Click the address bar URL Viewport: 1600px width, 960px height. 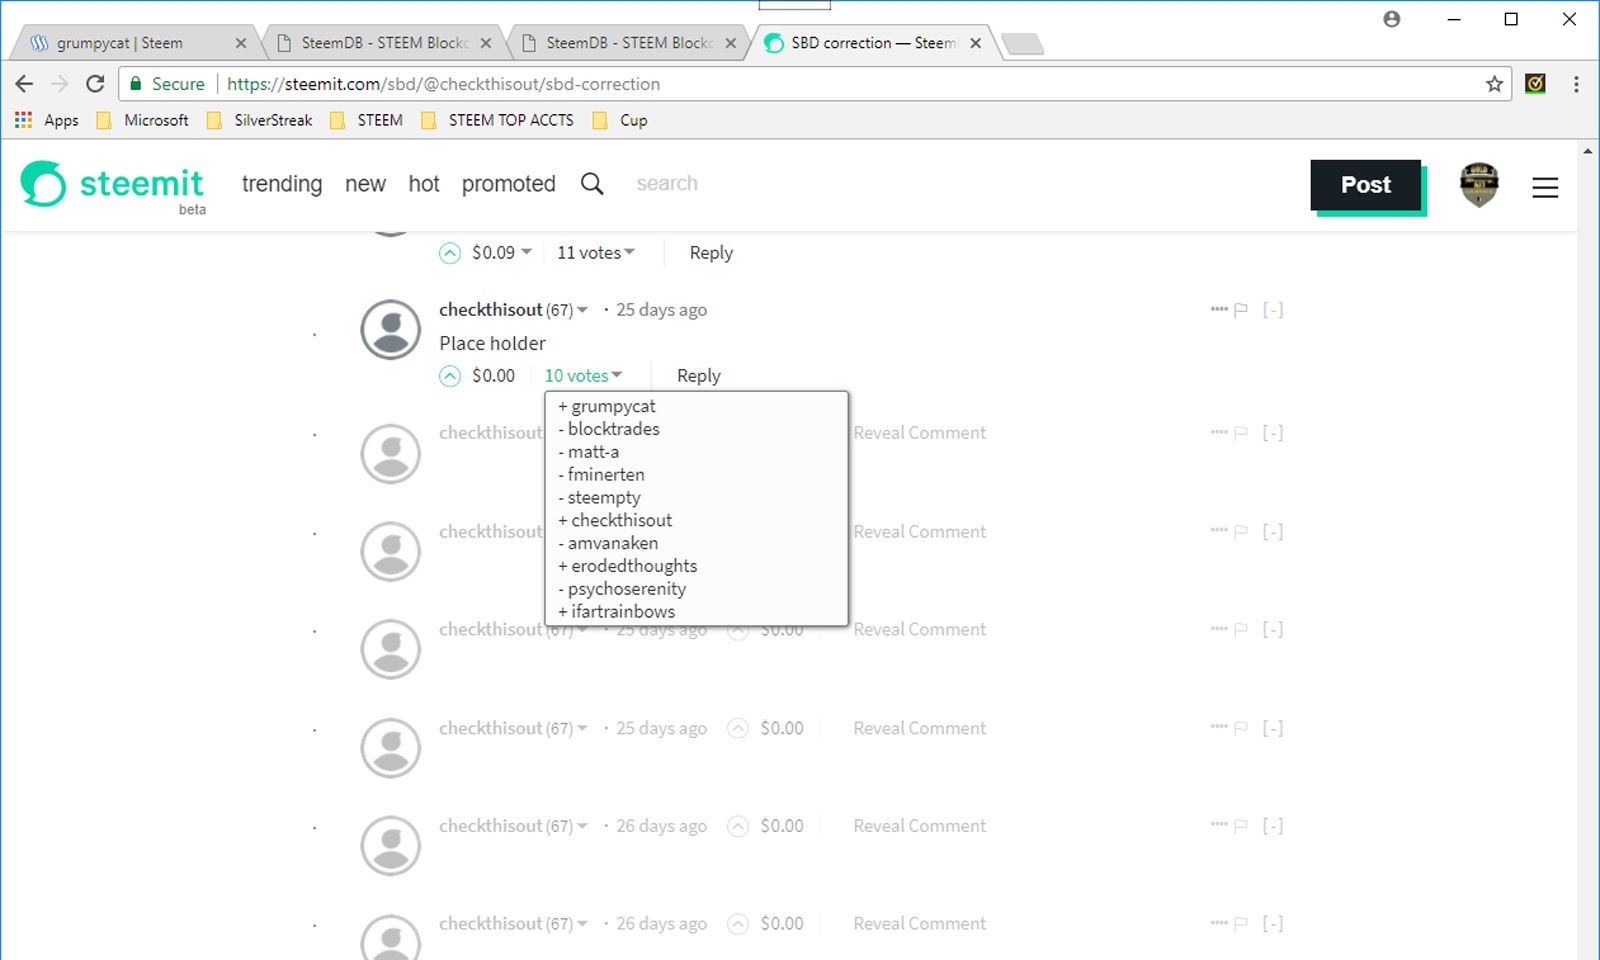(x=443, y=84)
